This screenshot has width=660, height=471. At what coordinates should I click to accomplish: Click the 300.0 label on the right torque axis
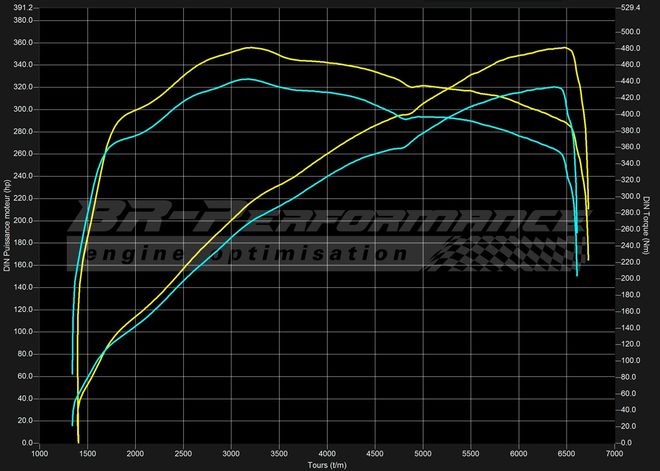[628, 196]
